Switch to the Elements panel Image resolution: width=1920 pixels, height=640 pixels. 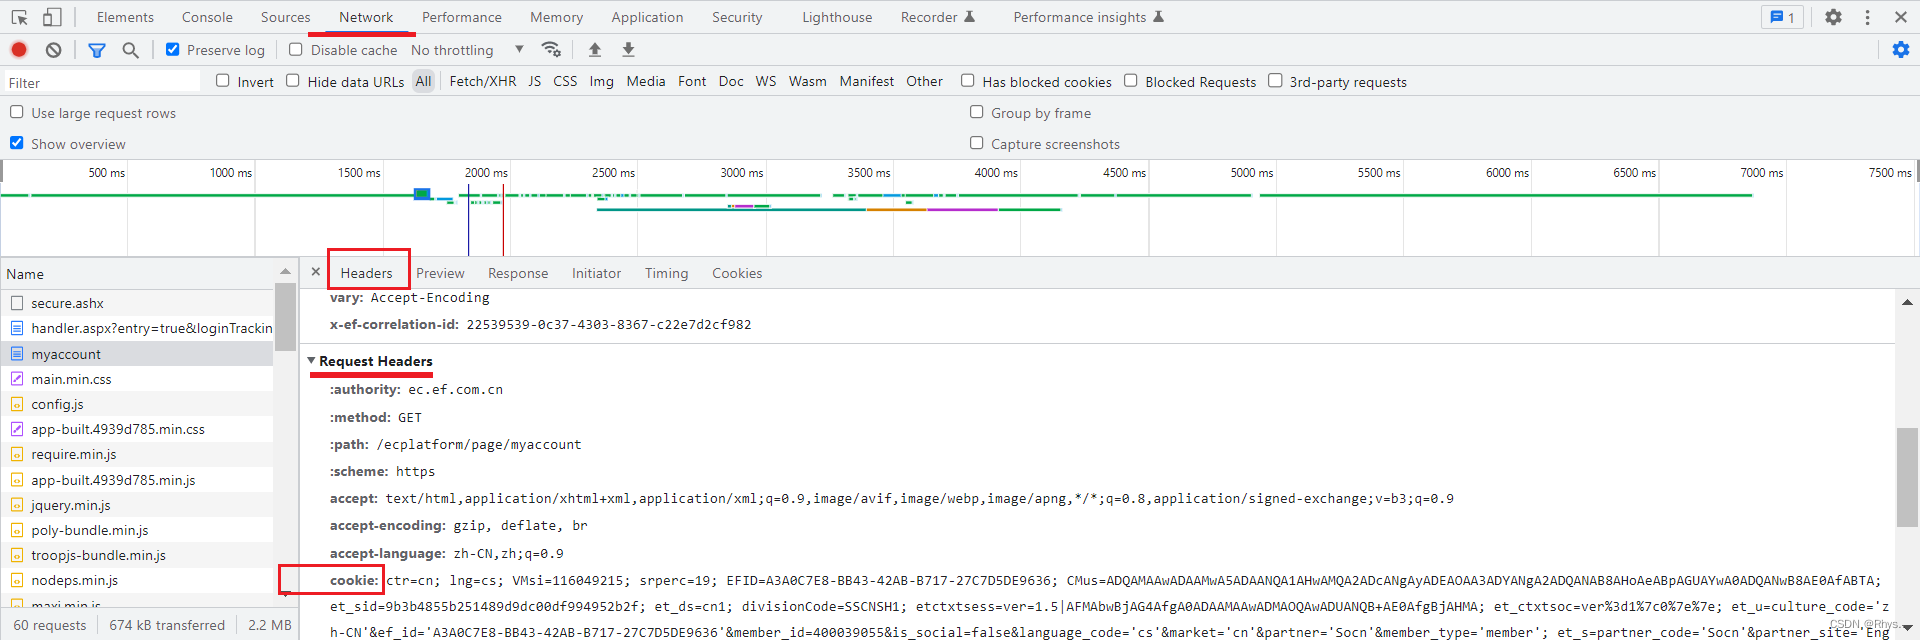pos(125,17)
